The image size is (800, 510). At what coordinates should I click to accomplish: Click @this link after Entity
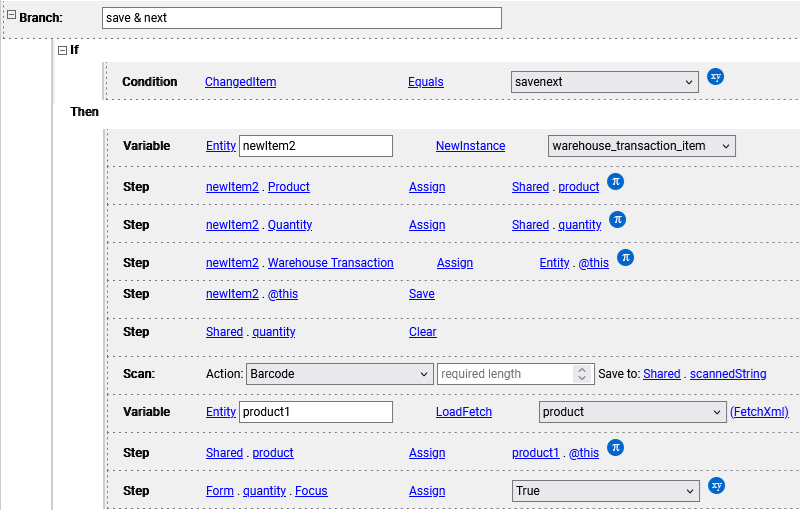click(x=593, y=263)
